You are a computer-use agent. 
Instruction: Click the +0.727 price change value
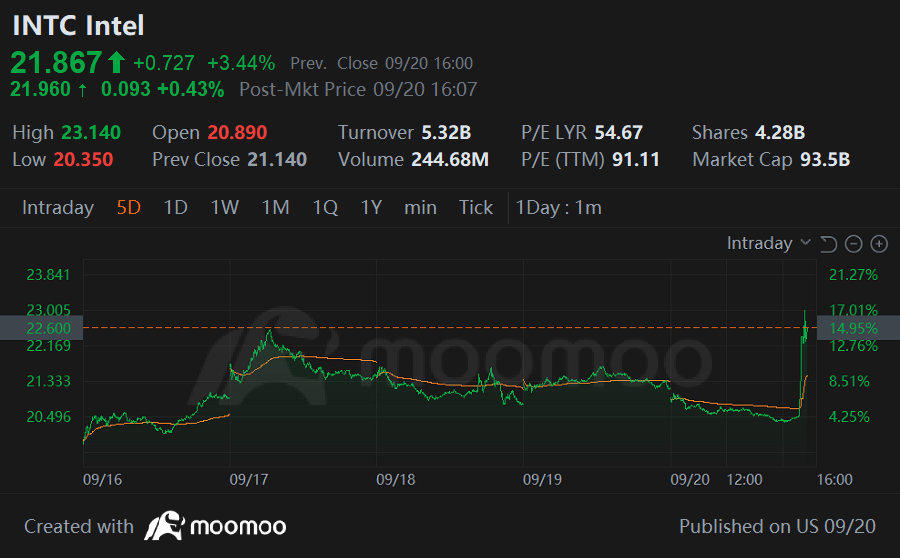[164, 63]
